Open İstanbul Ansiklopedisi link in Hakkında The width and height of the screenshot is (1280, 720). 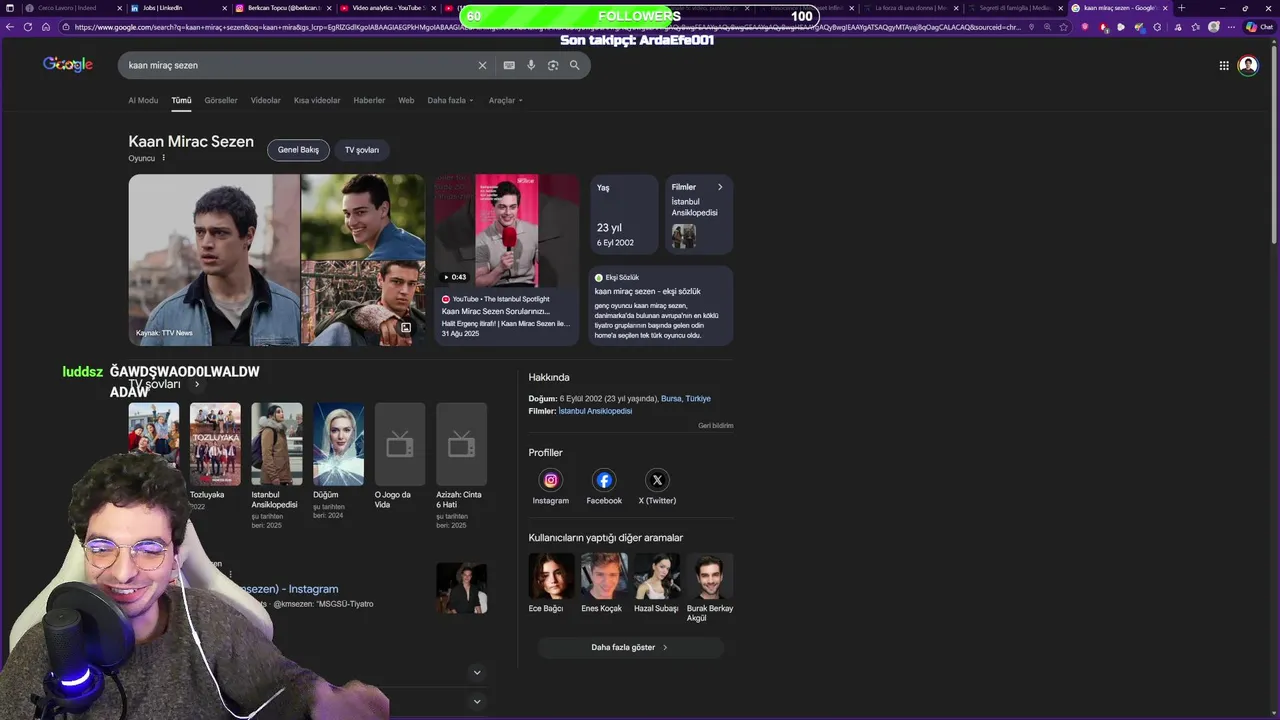[x=595, y=411]
